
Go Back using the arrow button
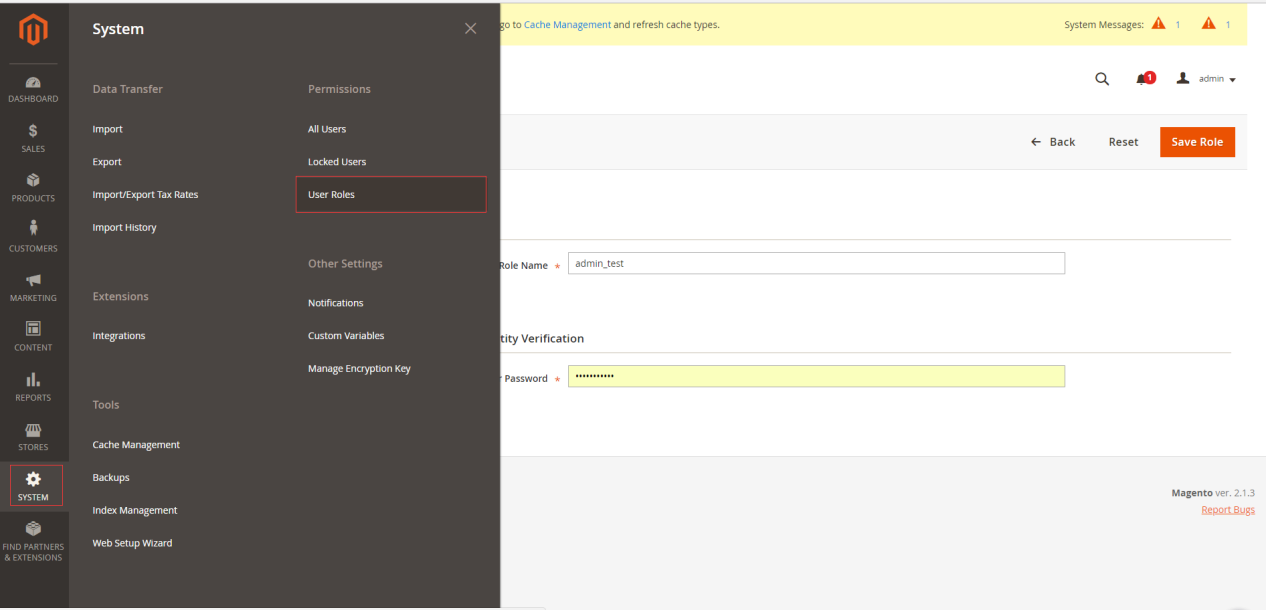[1053, 142]
